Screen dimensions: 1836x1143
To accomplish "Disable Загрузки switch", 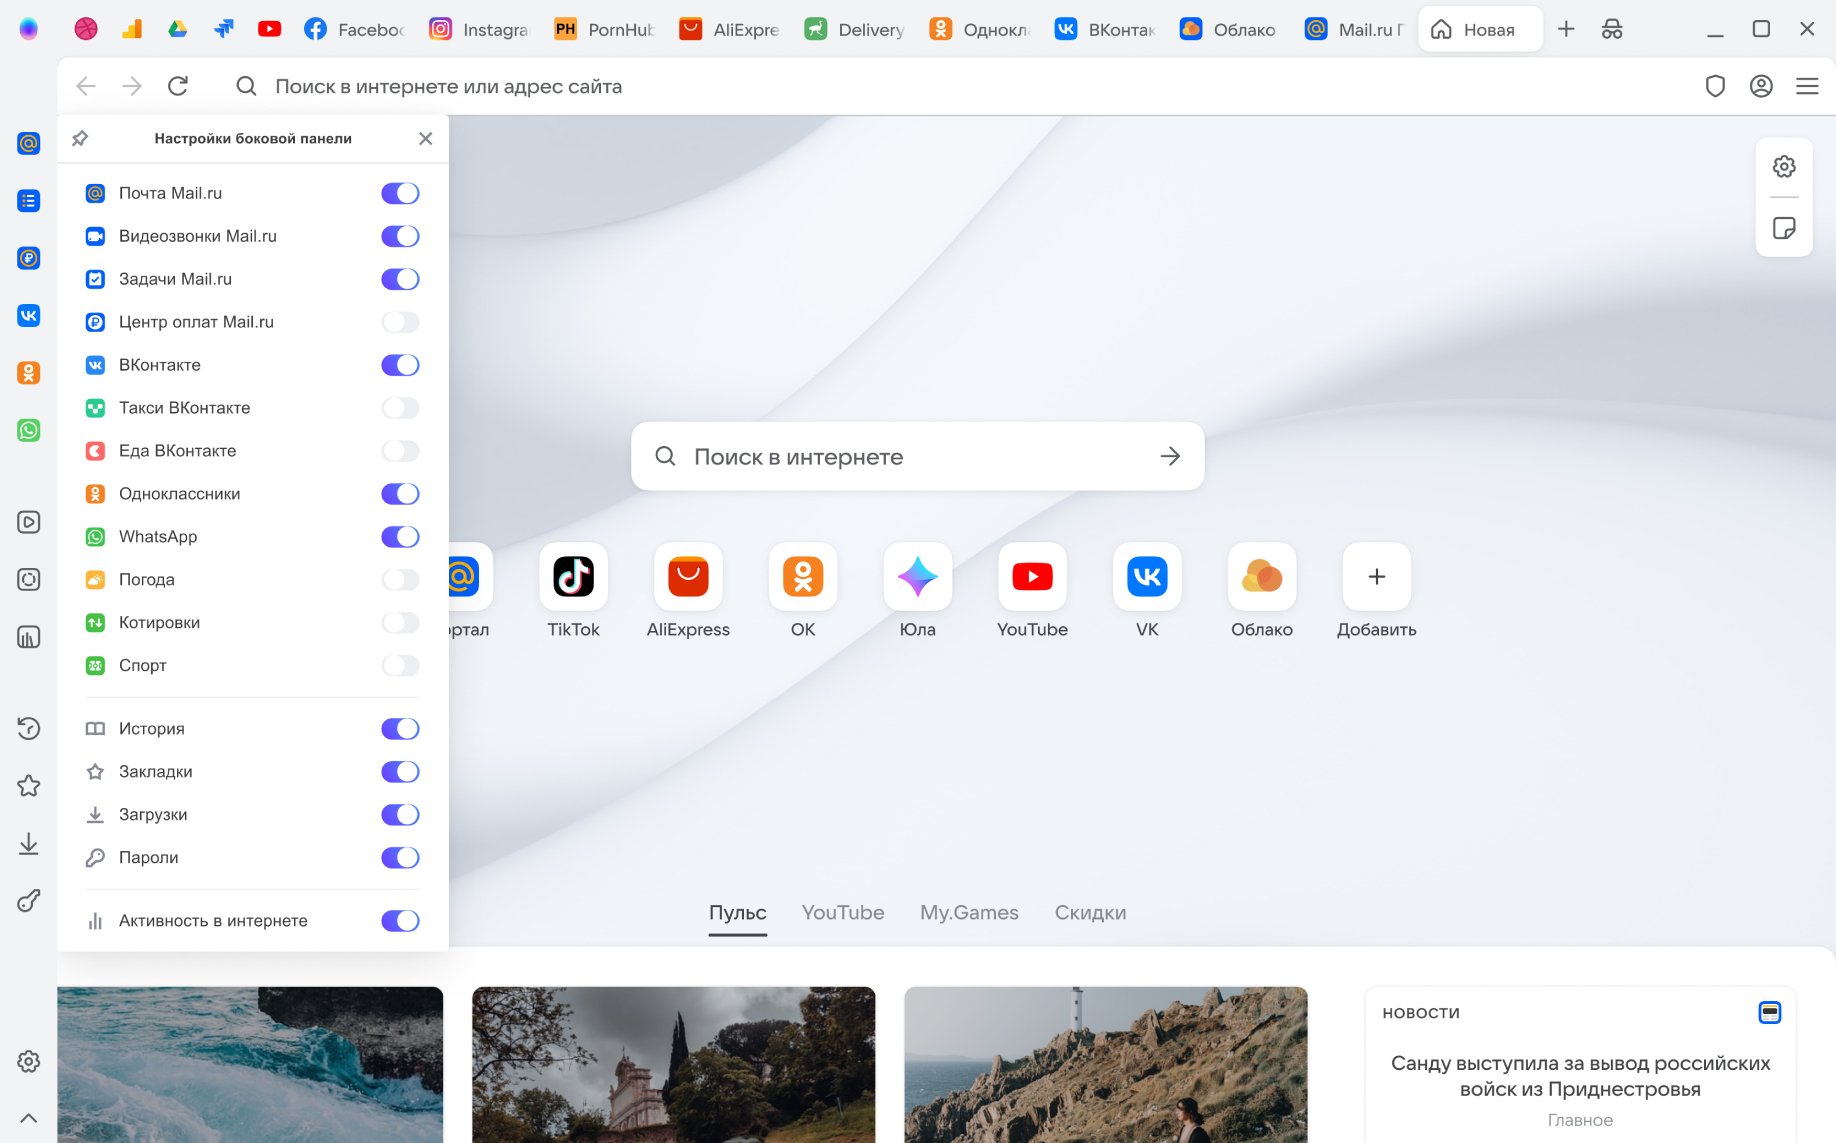I will (x=400, y=815).
